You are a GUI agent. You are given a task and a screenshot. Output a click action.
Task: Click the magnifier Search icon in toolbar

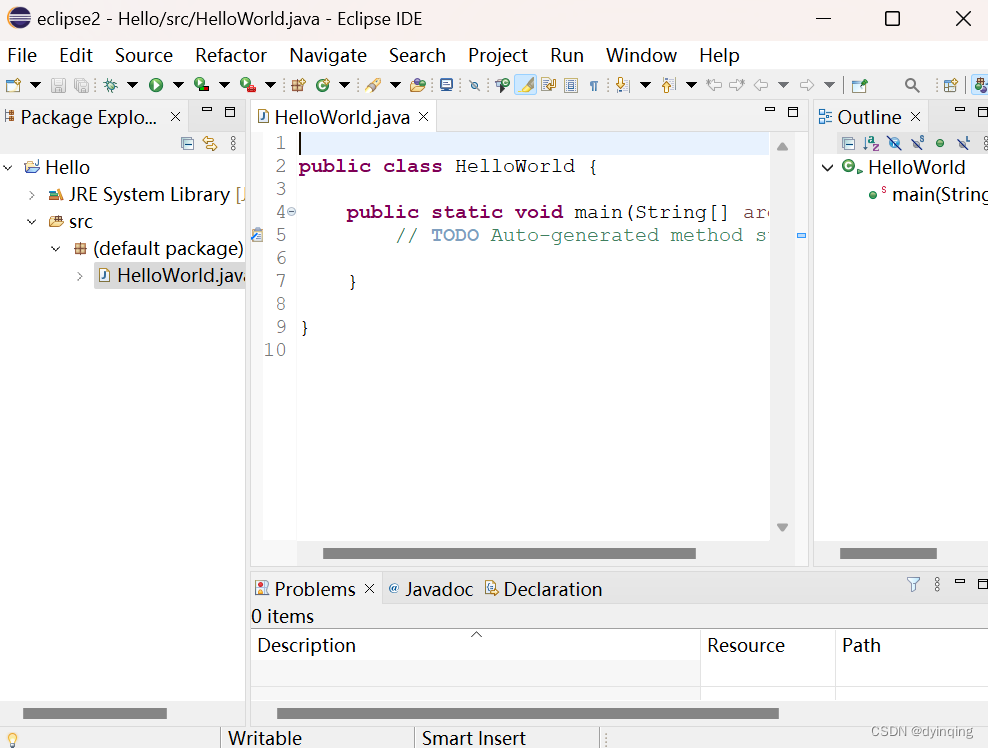(x=912, y=85)
